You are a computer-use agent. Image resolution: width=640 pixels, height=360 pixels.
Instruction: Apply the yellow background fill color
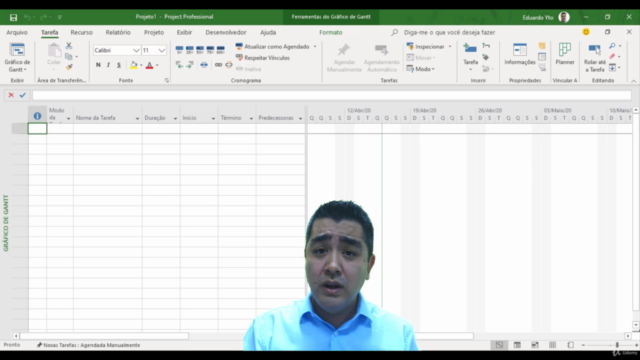click(x=133, y=65)
